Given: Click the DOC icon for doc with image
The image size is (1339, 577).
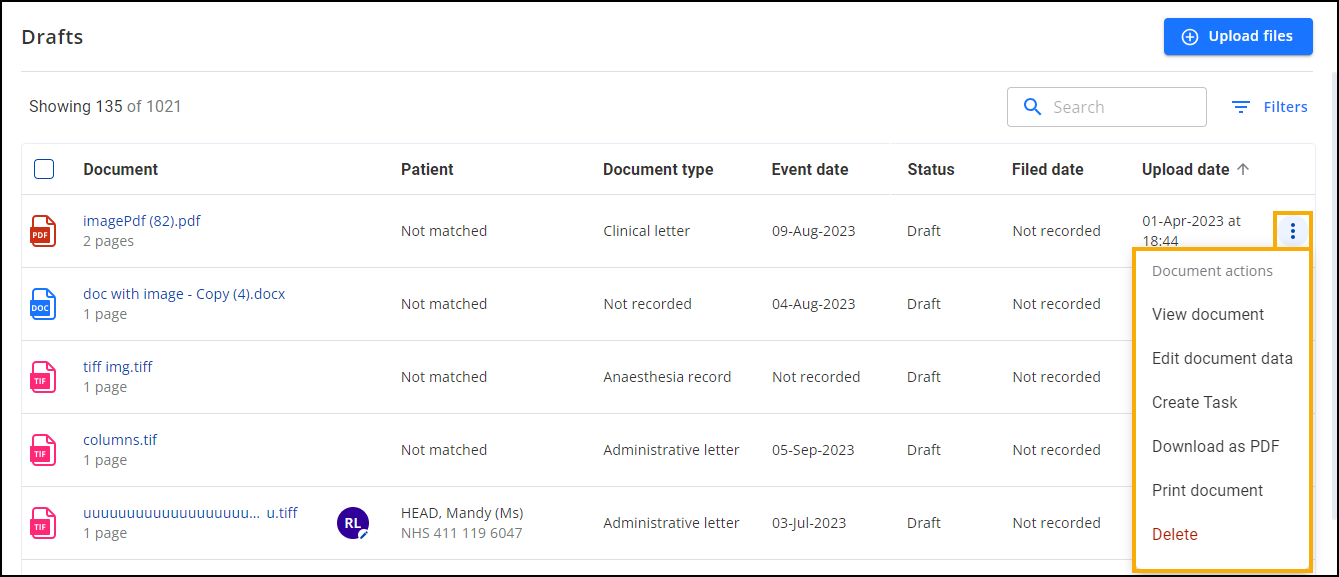Looking at the screenshot, I should (41, 304).
